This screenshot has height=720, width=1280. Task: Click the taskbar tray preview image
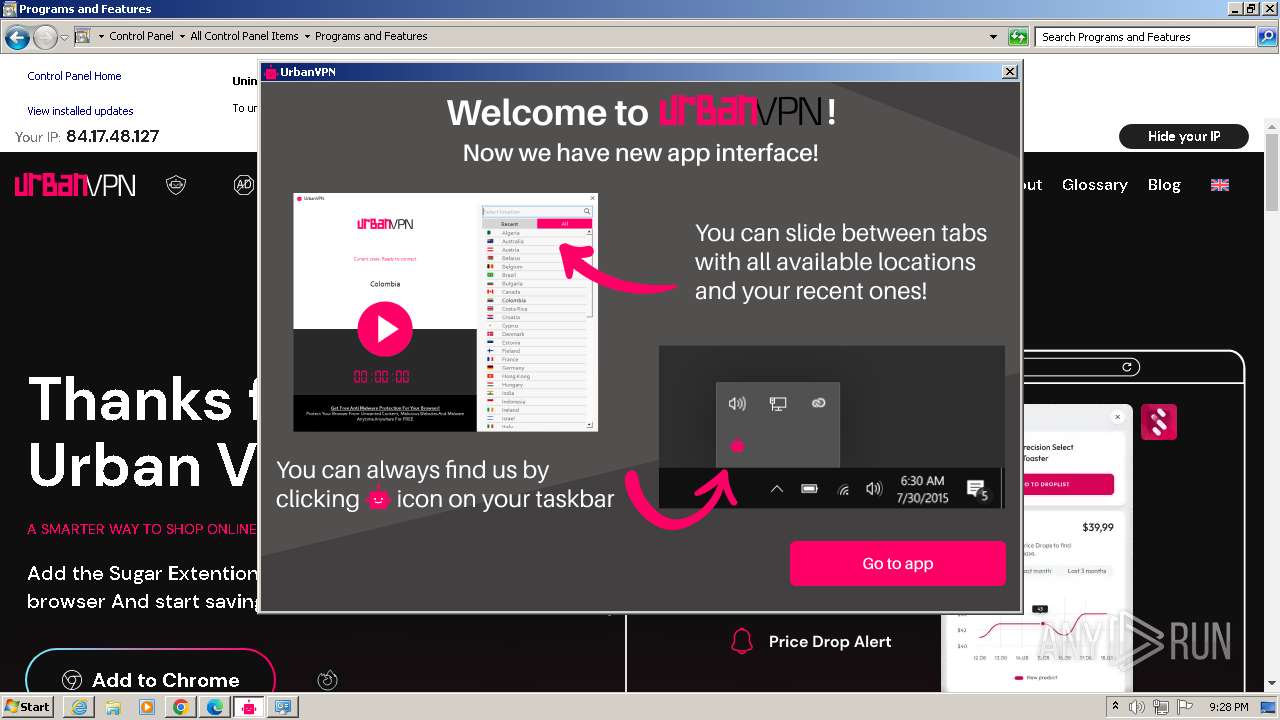(831, 427)
